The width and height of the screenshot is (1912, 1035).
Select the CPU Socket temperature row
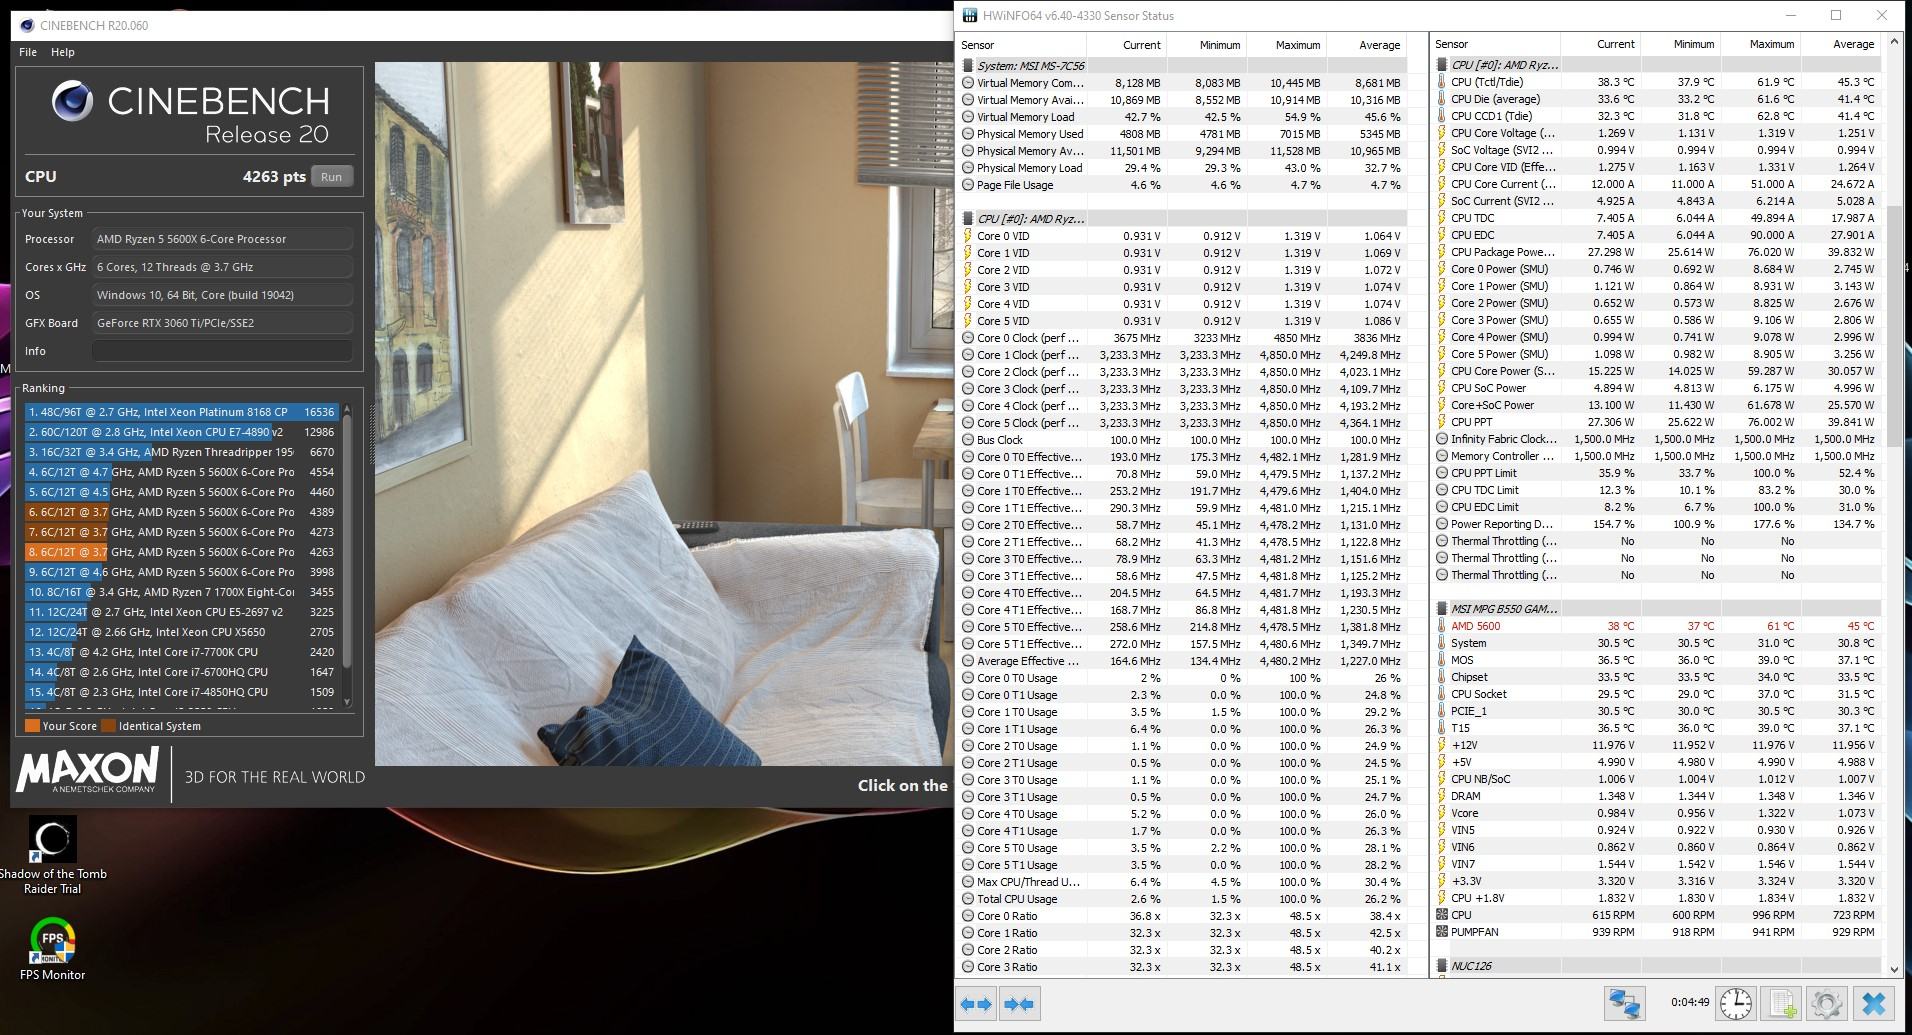coord(1657,694)
